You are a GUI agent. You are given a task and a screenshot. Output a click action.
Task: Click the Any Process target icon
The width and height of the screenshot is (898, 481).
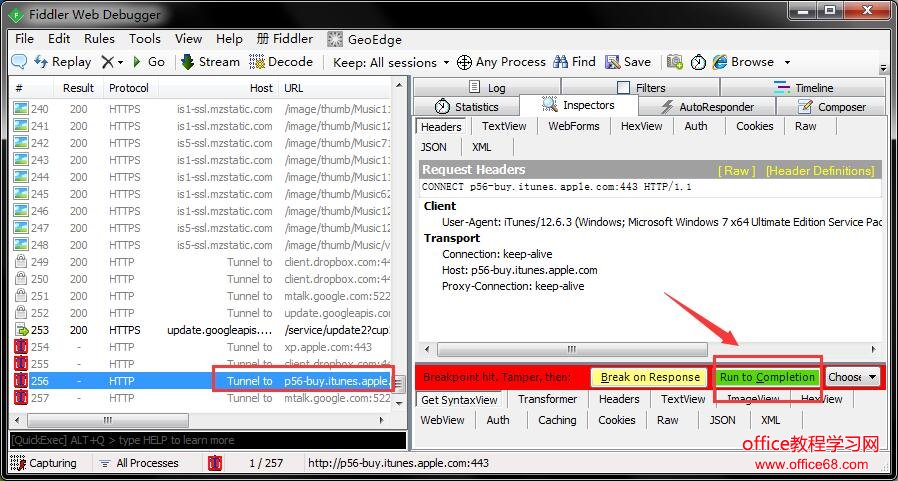click(464, 62)
